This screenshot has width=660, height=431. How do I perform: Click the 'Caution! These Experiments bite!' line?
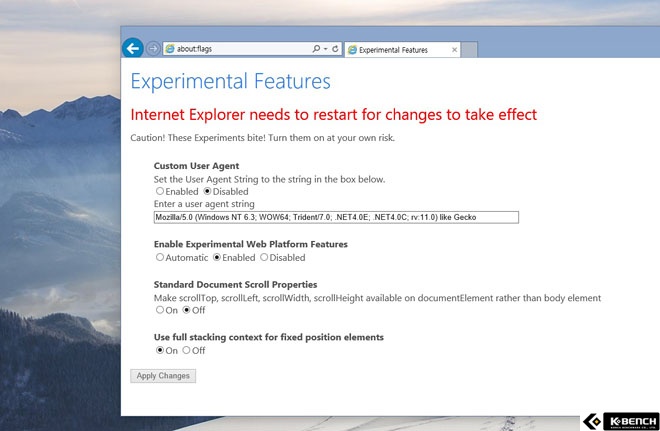point(262,138)
